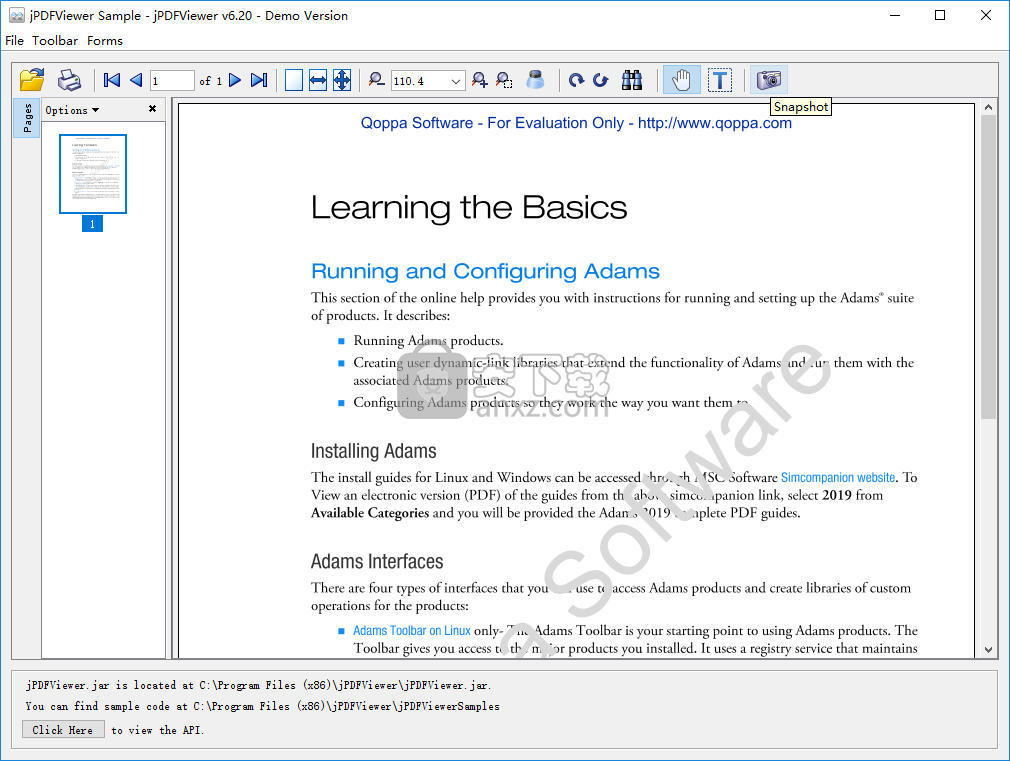Open a PDF file with folder icon

click(x=32, y=80)
